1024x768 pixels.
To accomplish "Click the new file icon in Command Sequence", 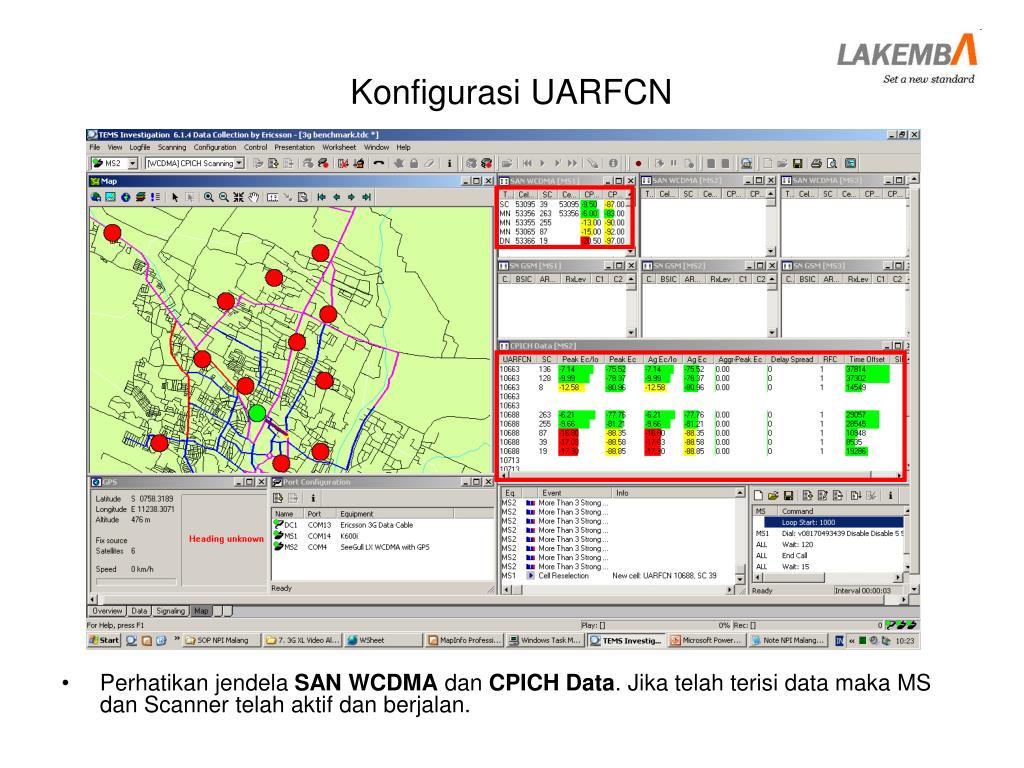I will [x=758, y=496].
